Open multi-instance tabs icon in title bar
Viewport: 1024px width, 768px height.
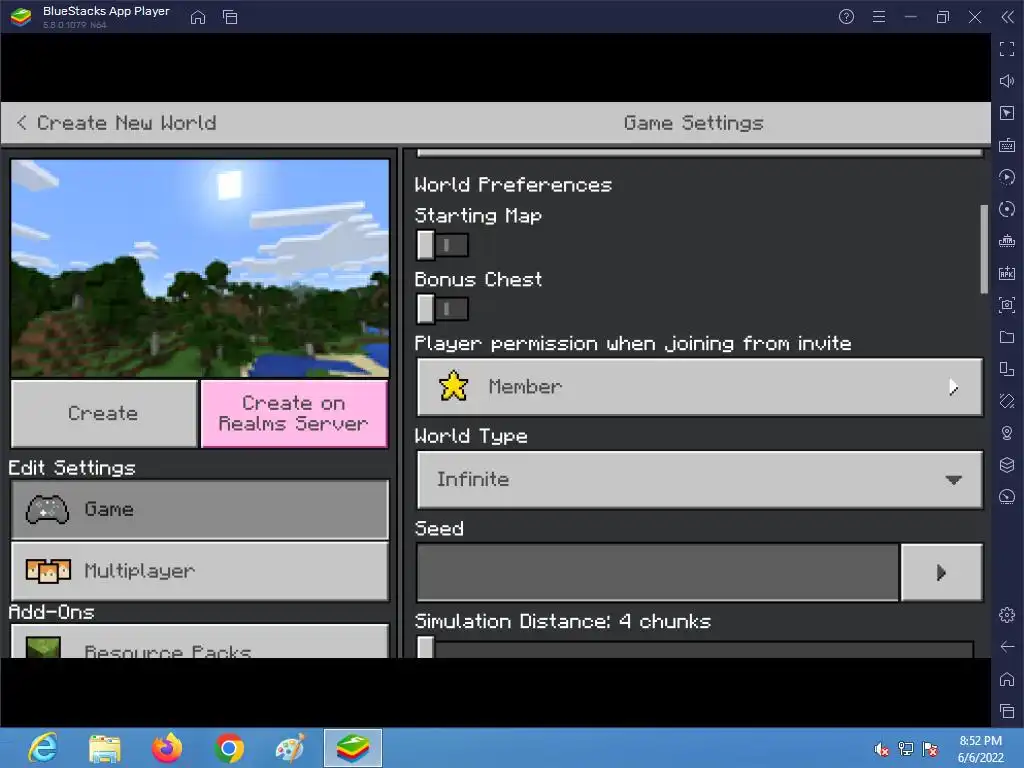click(230, 17)
